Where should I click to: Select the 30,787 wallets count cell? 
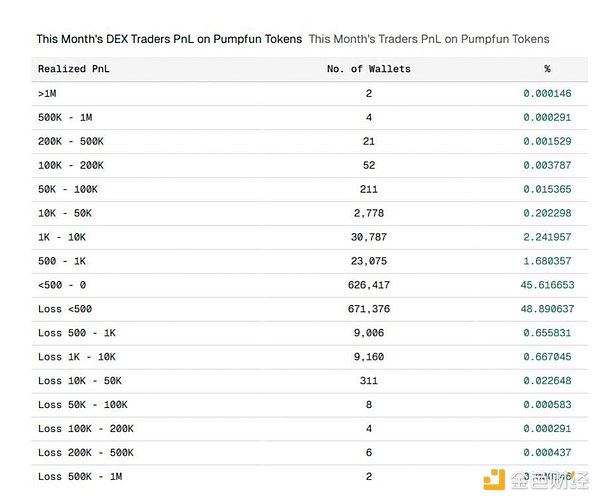click(x=368, y=237)
